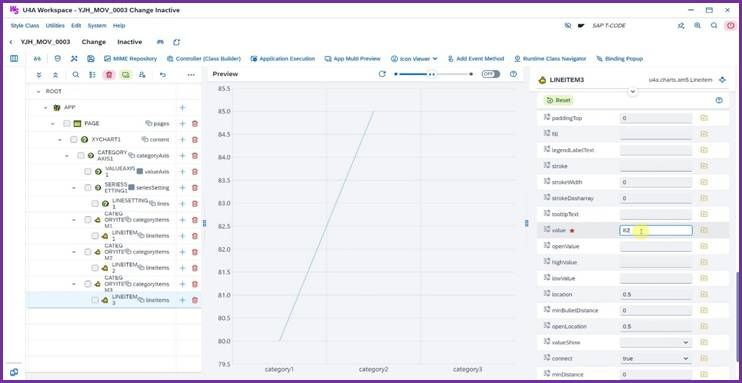The width and height of the screenshot is (742, 383).
Task: Click the binding folder icon for value property
Action: [x=704, y=230]
